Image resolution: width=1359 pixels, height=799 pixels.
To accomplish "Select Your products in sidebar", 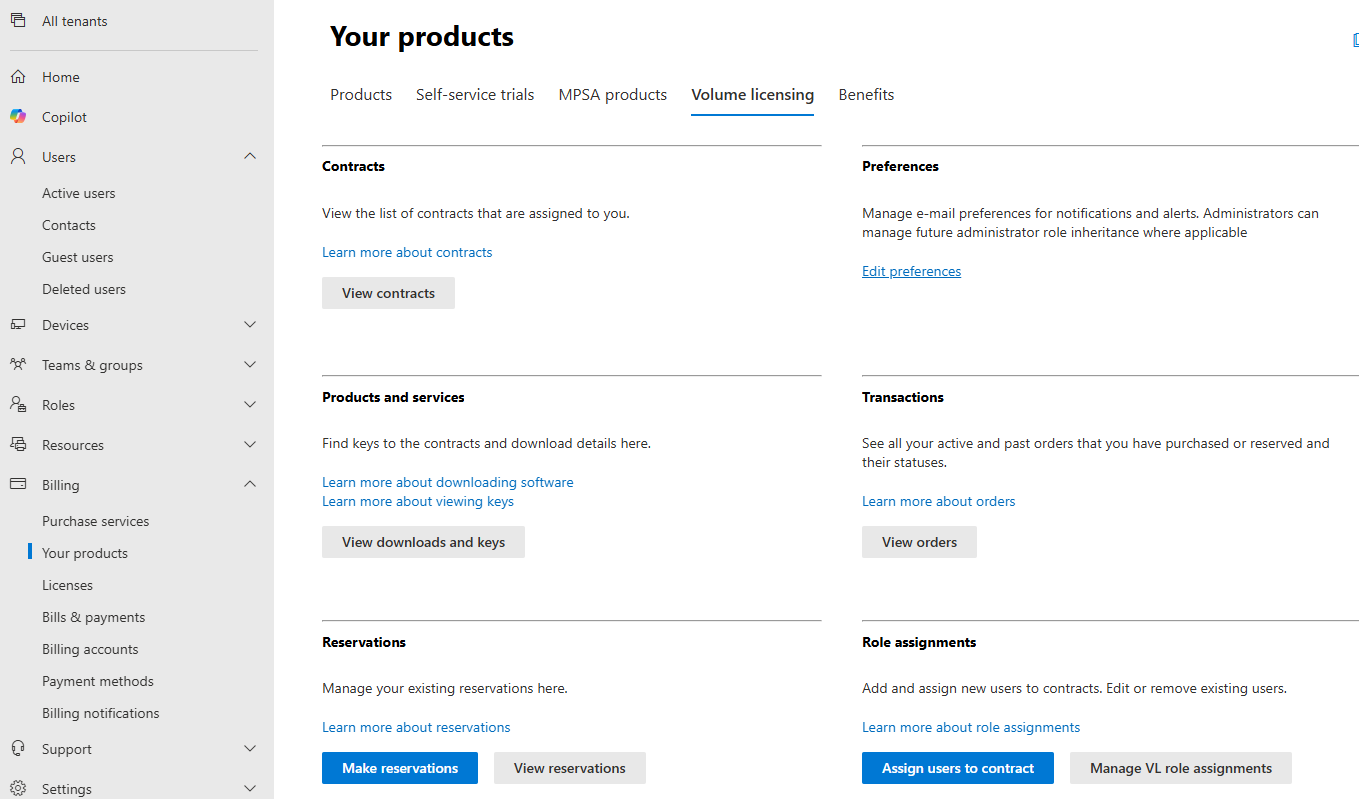I will coord(85,553).
